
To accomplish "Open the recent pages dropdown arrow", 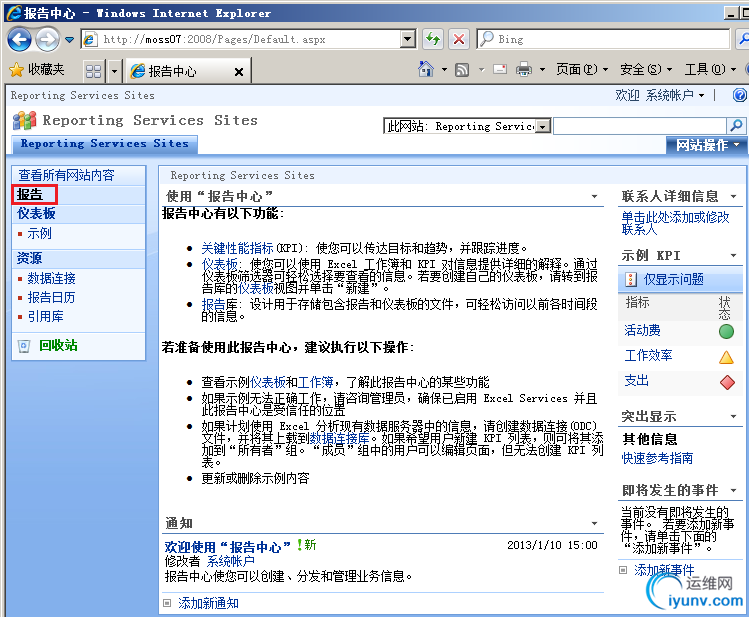I will (x=70, y=40).
